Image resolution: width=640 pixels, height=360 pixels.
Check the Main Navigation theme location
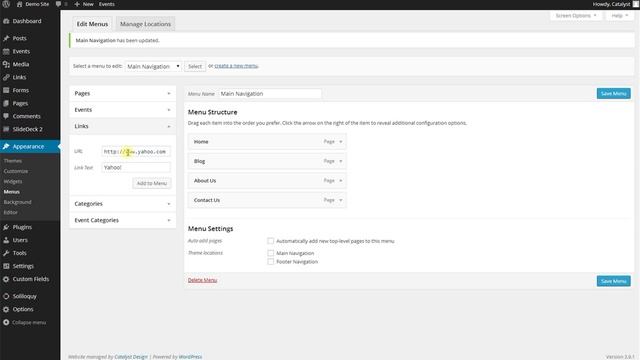(270, 253)
